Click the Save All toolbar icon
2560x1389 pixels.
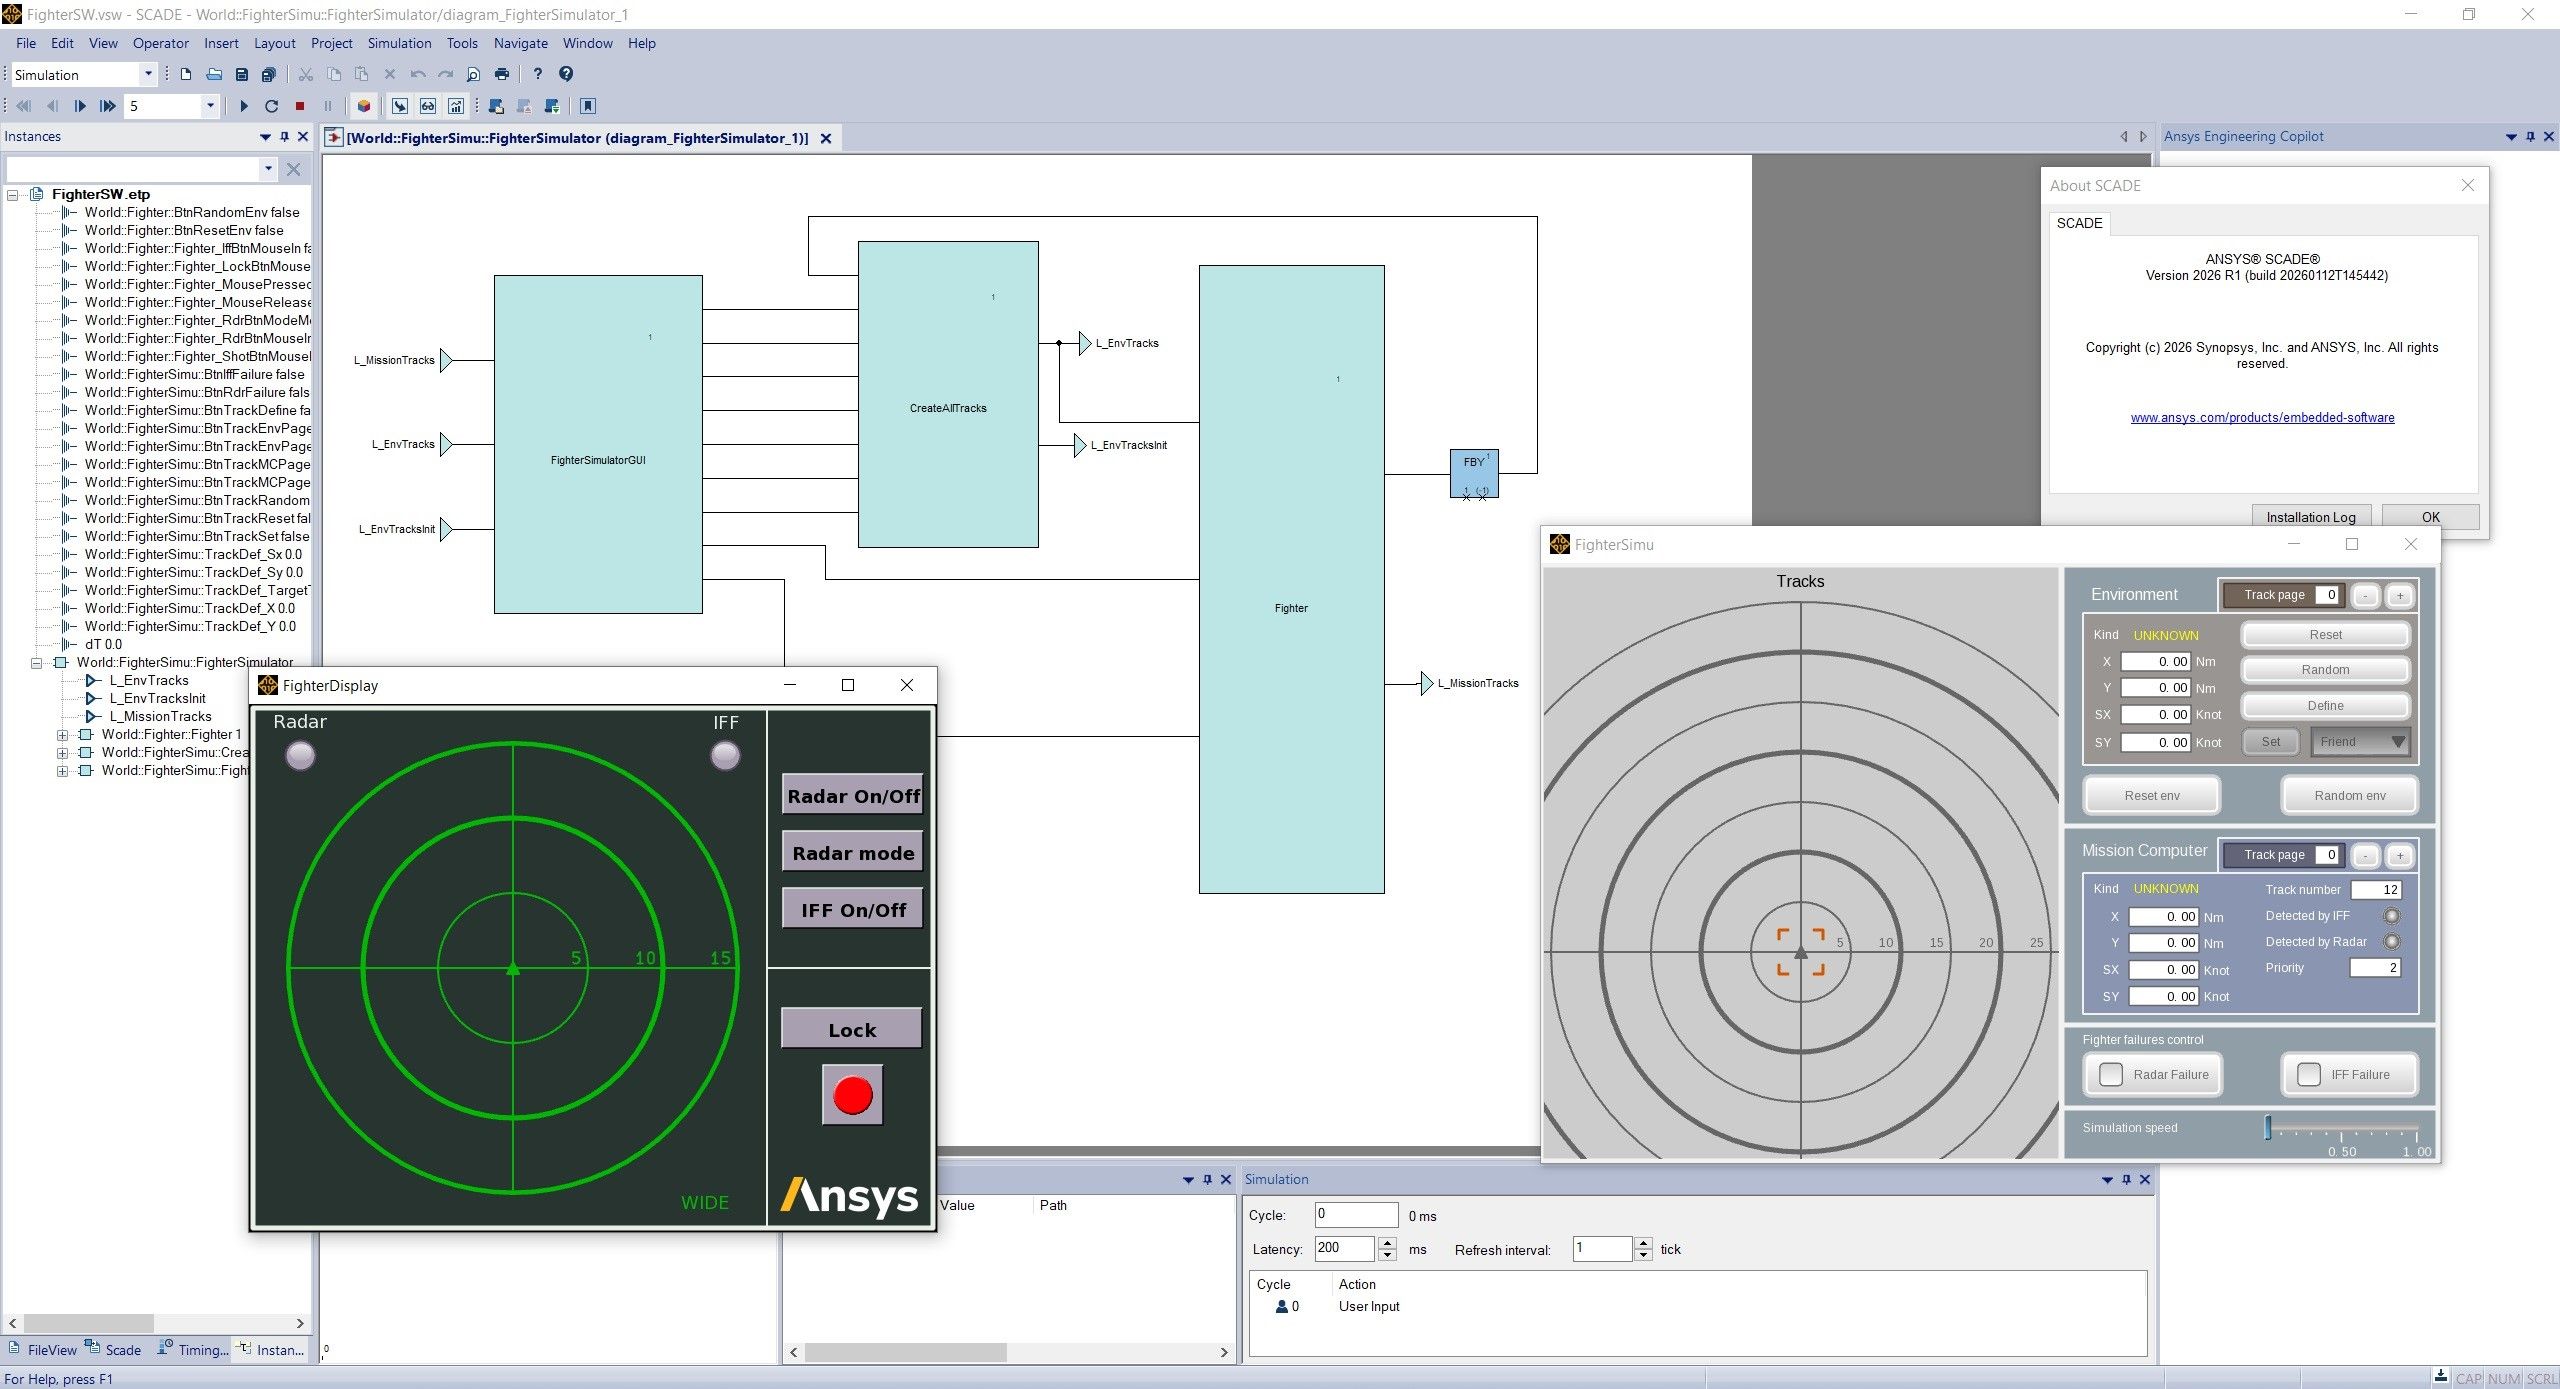(x=268, y=74)
